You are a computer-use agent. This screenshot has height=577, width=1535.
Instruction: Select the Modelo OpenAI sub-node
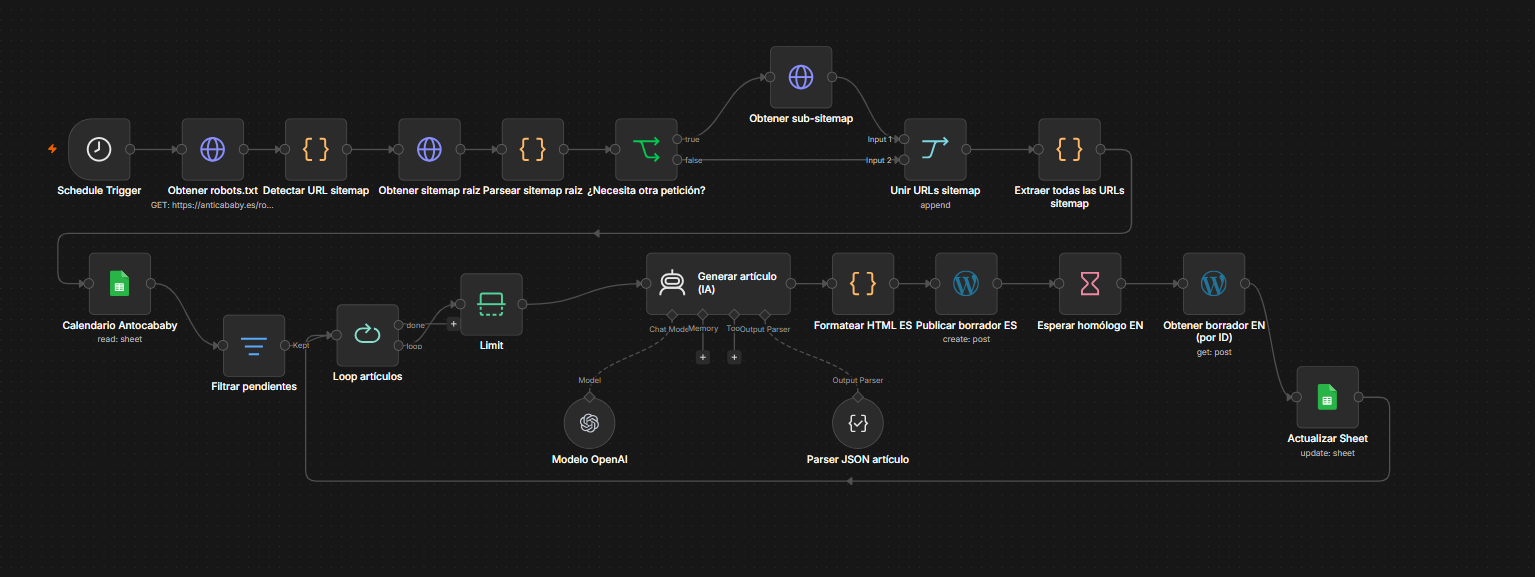(x=589, y=423)
